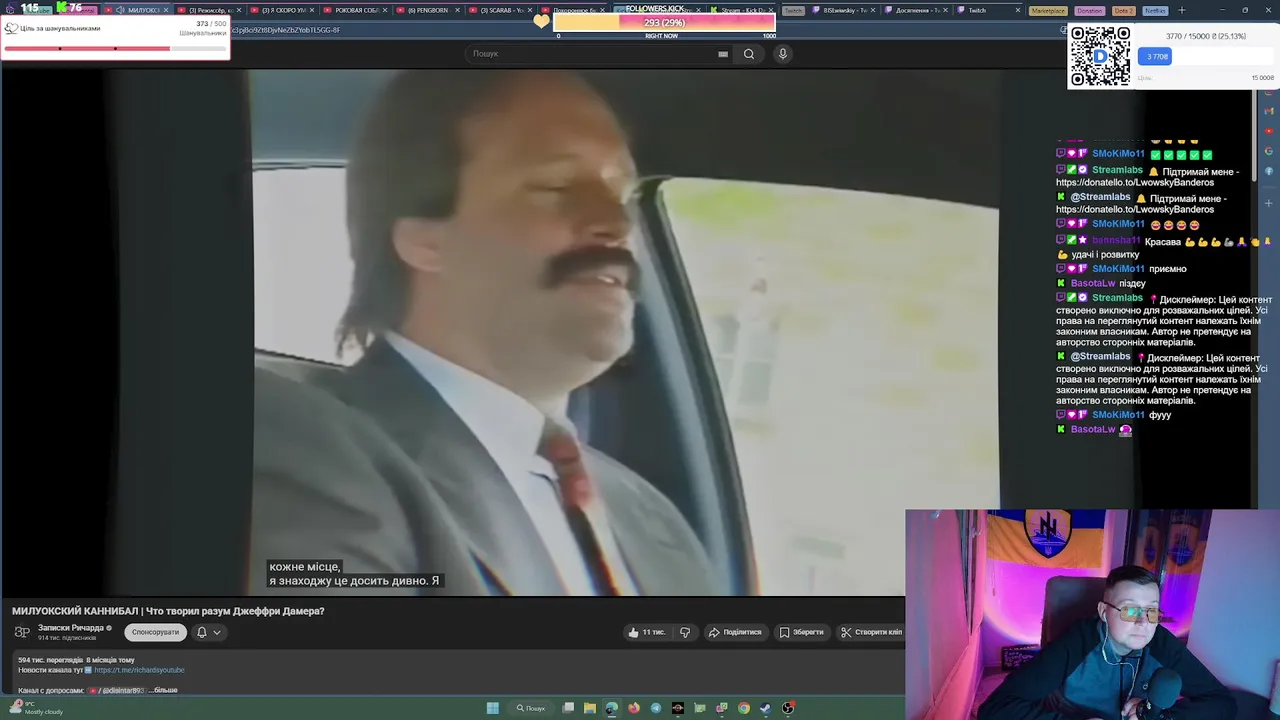Click the Ціль за шанувальниками progress bar
Image resolution: width=1280 pixels, height=720 pixels.
[x=115, y=48]
